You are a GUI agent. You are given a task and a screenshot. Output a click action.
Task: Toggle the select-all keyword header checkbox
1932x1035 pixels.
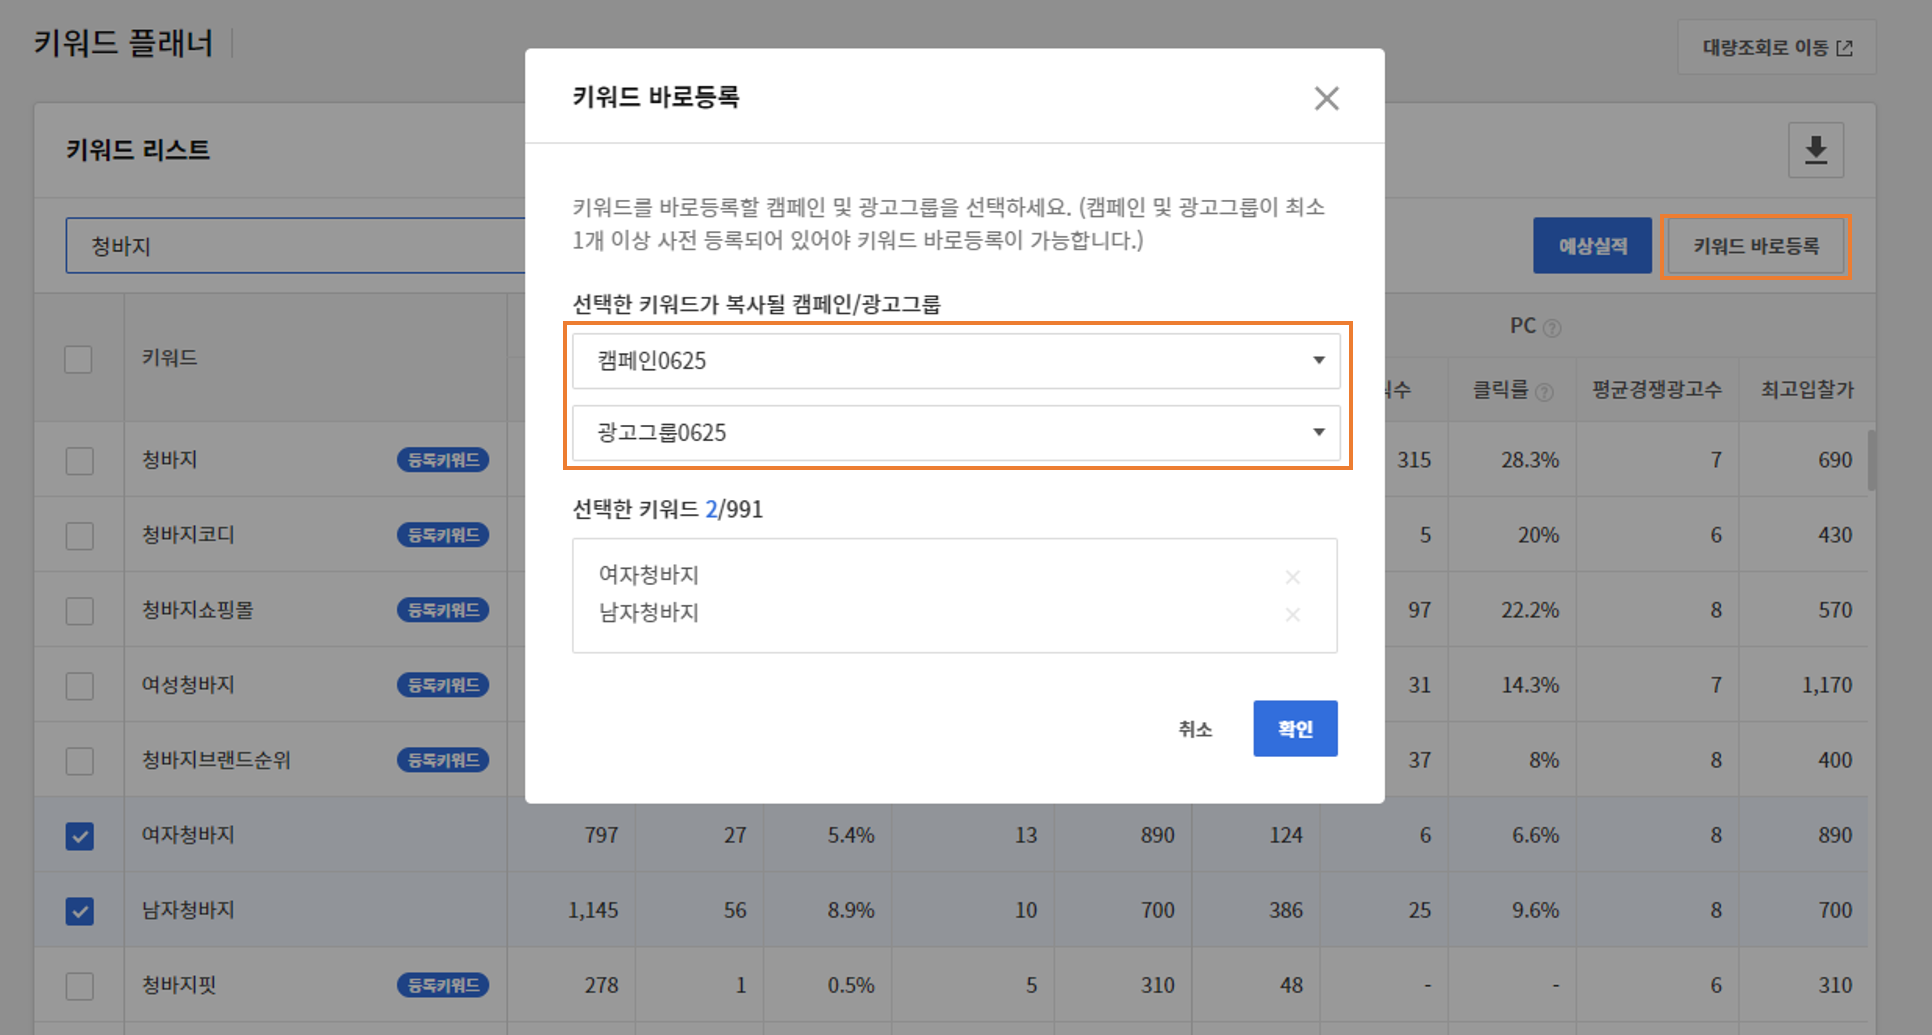78,359
